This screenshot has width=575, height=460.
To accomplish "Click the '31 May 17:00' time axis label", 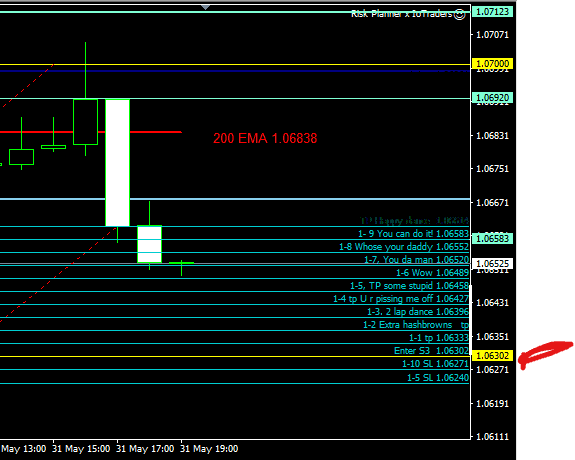I will (145, 449).
